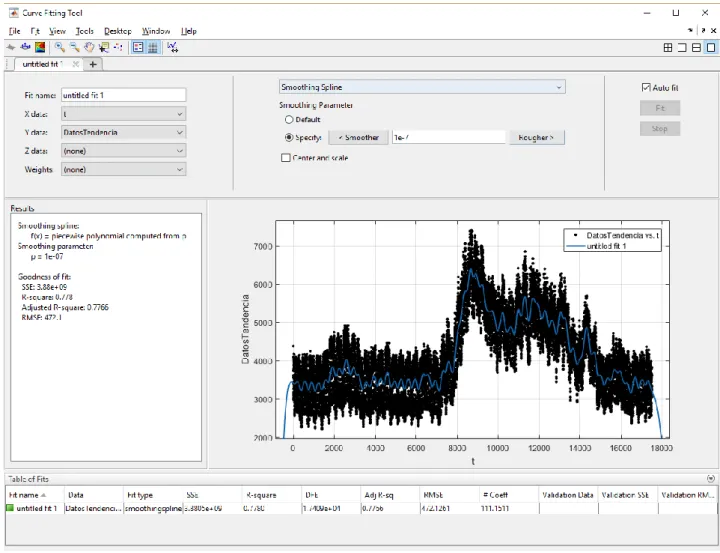Select the pan hand tool
Image resolution: width=720 pixels, height=553 pixels.
coord(89,47)
